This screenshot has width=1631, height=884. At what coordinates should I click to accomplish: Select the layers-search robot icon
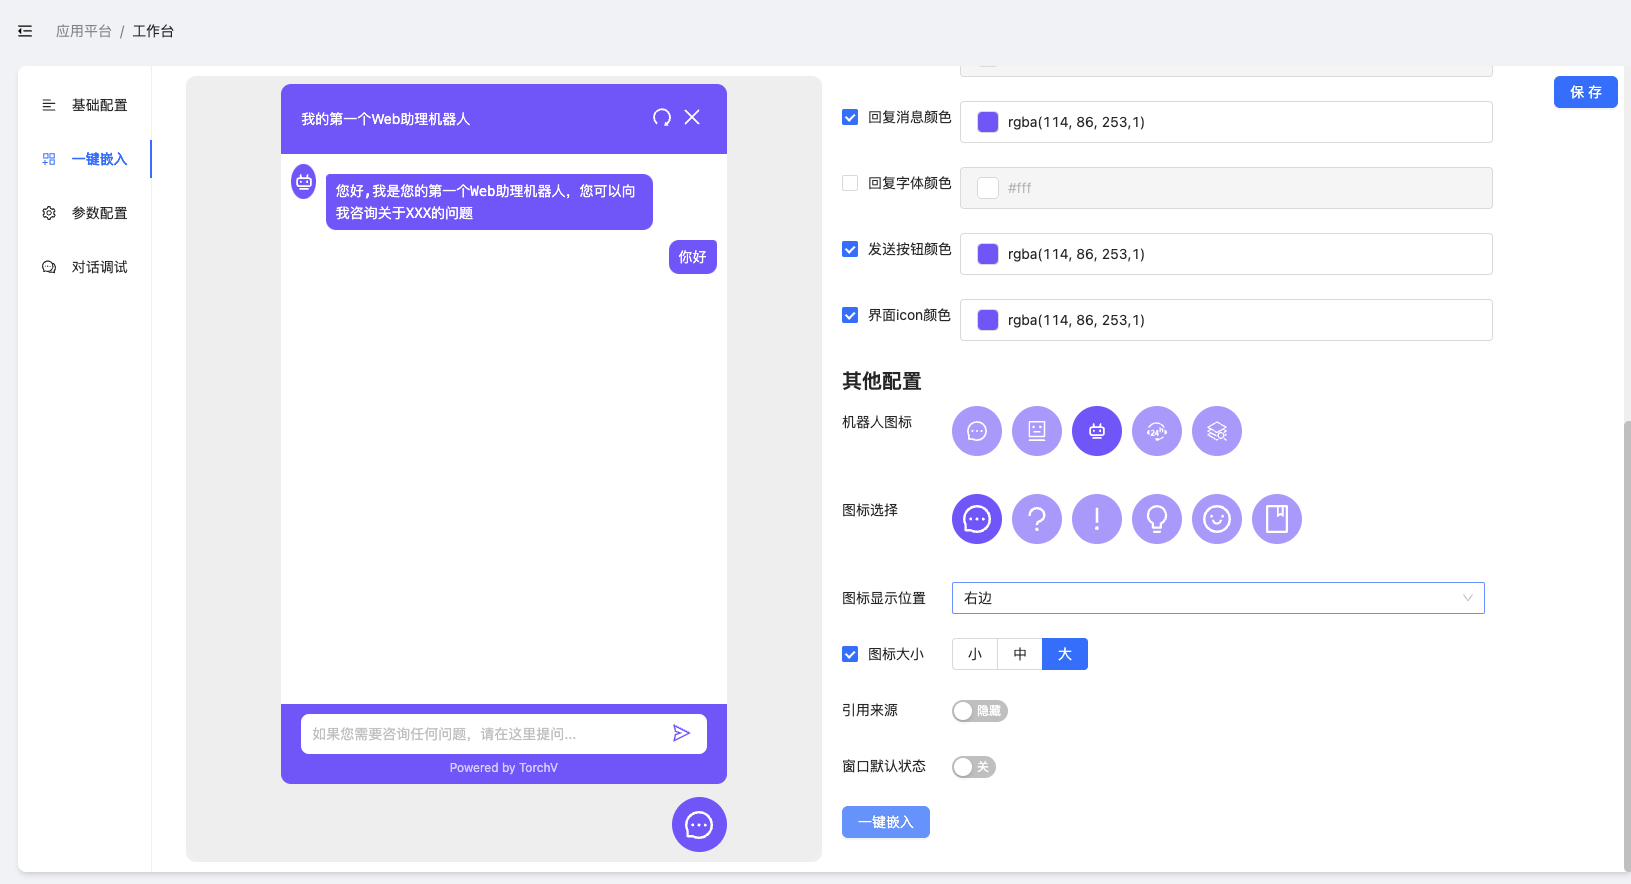click(x=1217, y=431)
